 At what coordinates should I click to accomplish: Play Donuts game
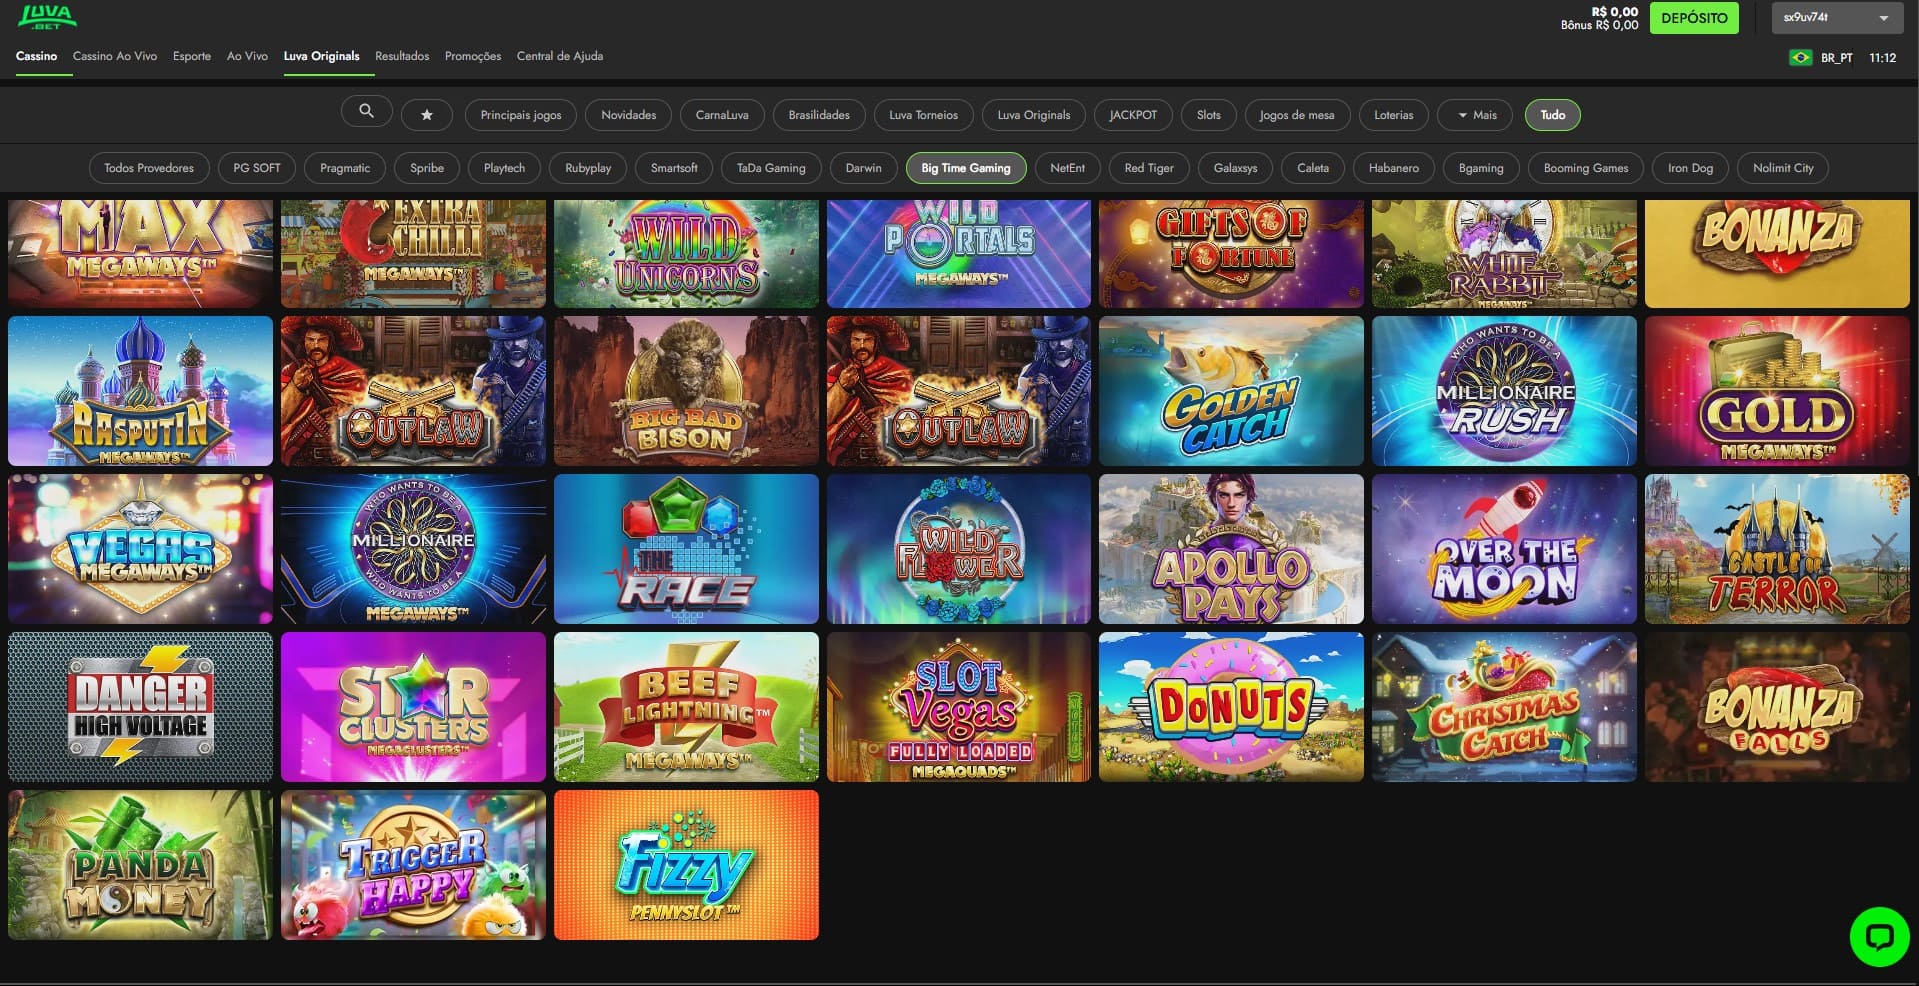coord(1231,707)
